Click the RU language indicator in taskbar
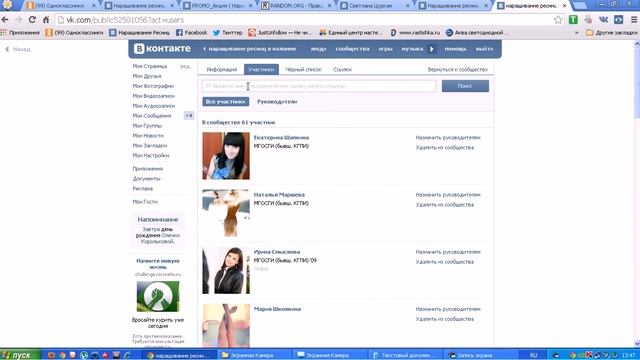This screenshot has height=360, width=640. (533, 355)
